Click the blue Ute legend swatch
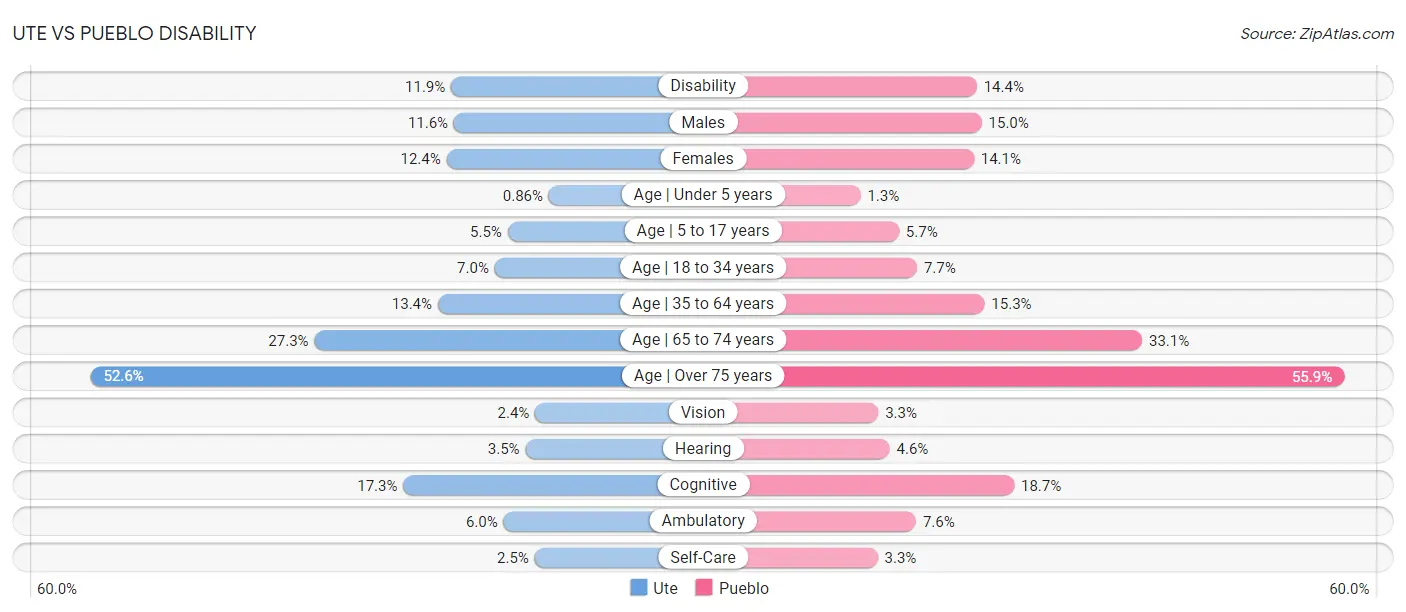The image size is (1406, 612). 639,588
